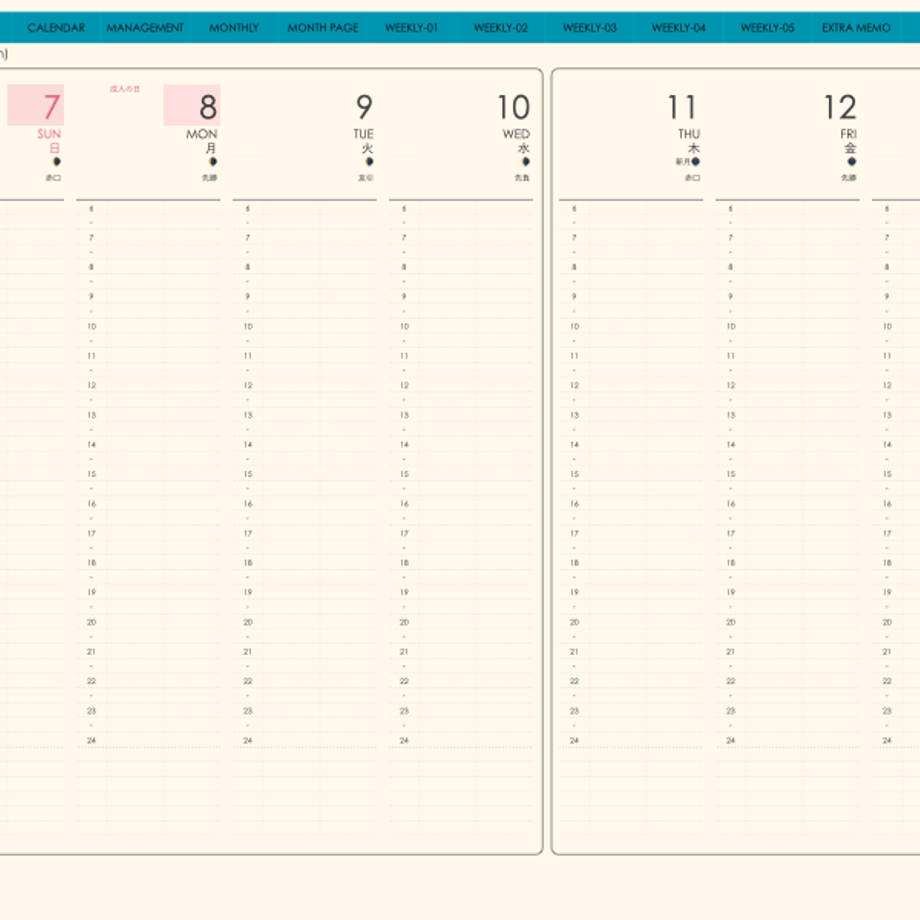The image size is (920, 920).
Task: Click the moon phase icon under Sunday
Action: 56,161
